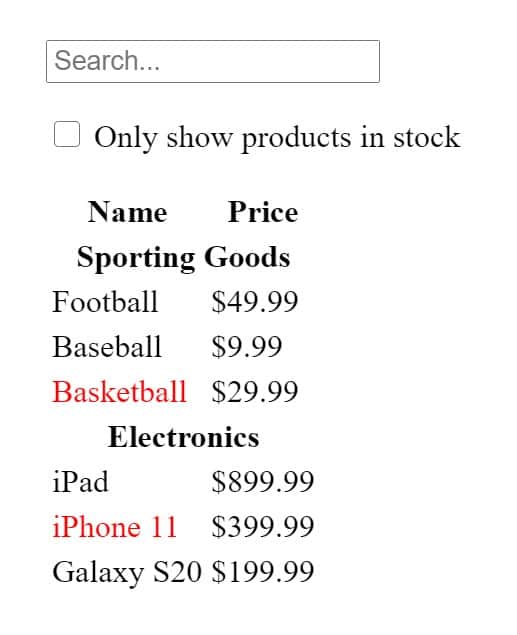Select the Football product name

tap(105, 302)
